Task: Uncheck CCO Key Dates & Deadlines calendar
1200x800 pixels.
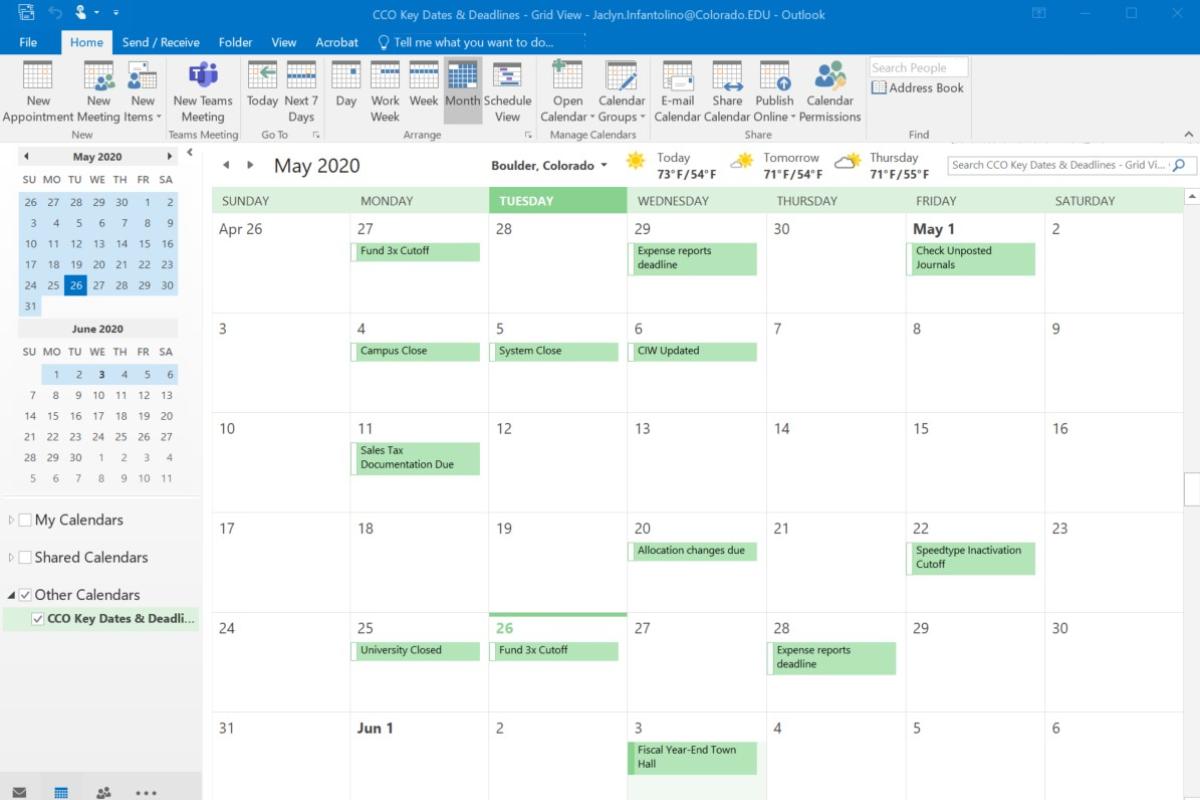Action: [x=38, y=619]
